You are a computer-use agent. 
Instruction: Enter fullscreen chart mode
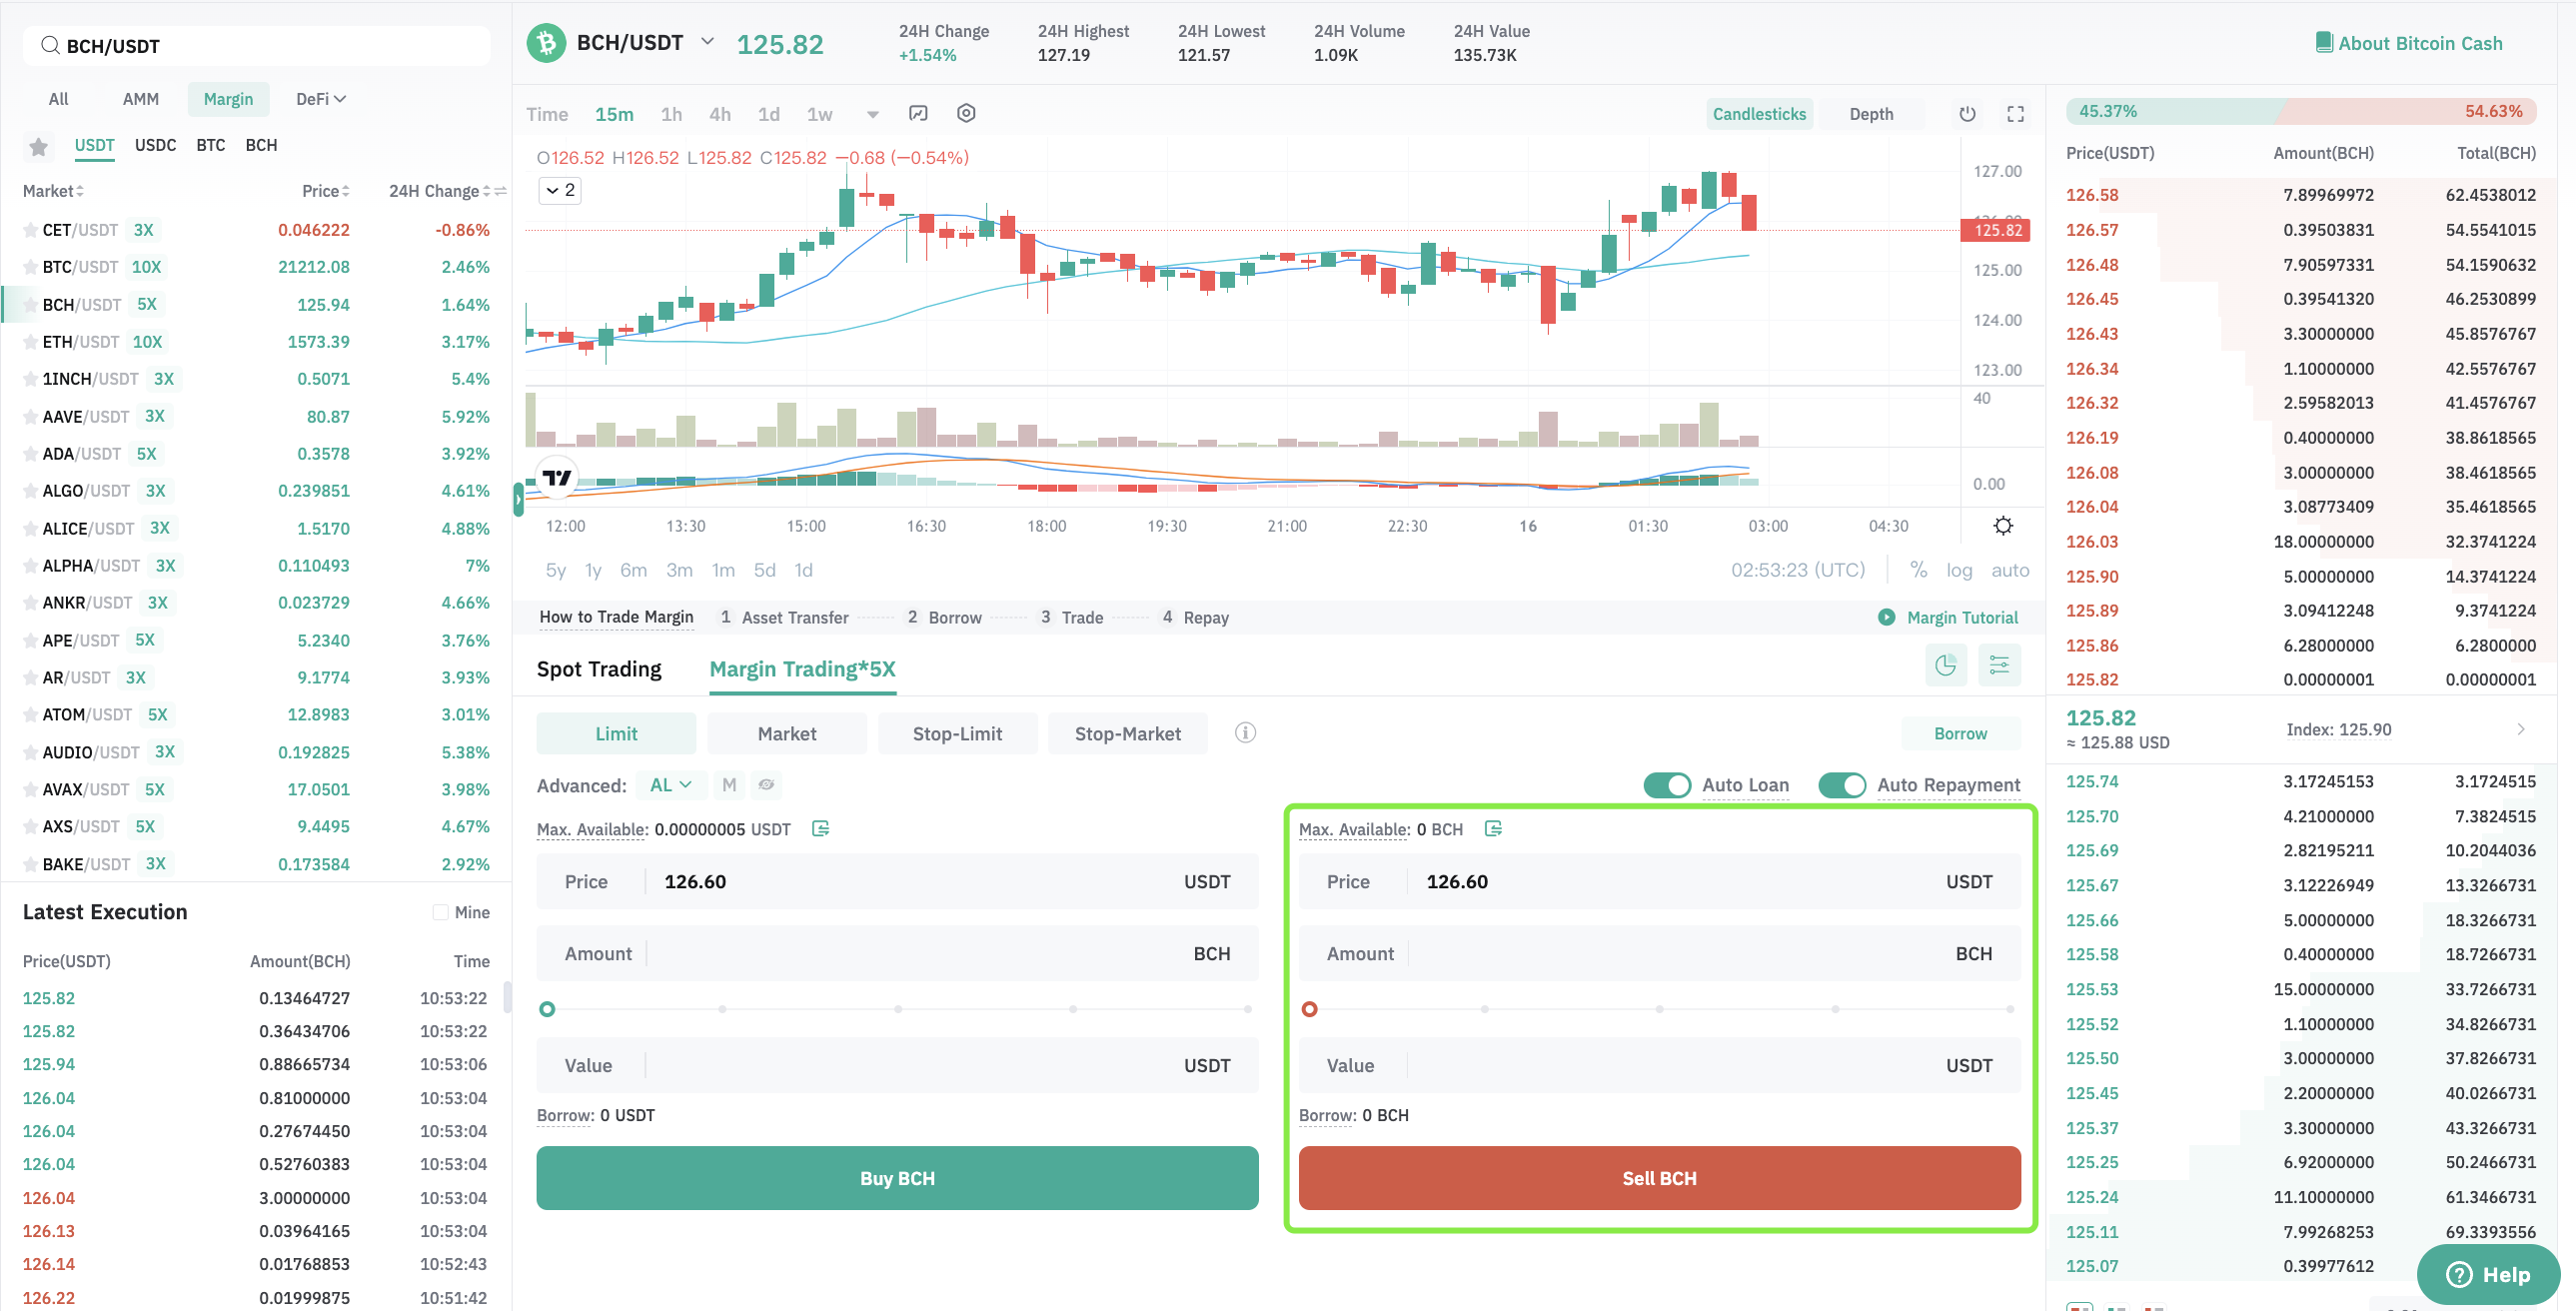coord(2016,114)
